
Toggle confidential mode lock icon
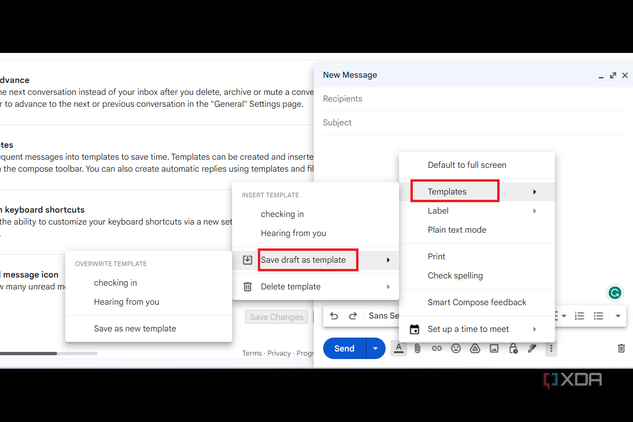(x=513, y=348)
